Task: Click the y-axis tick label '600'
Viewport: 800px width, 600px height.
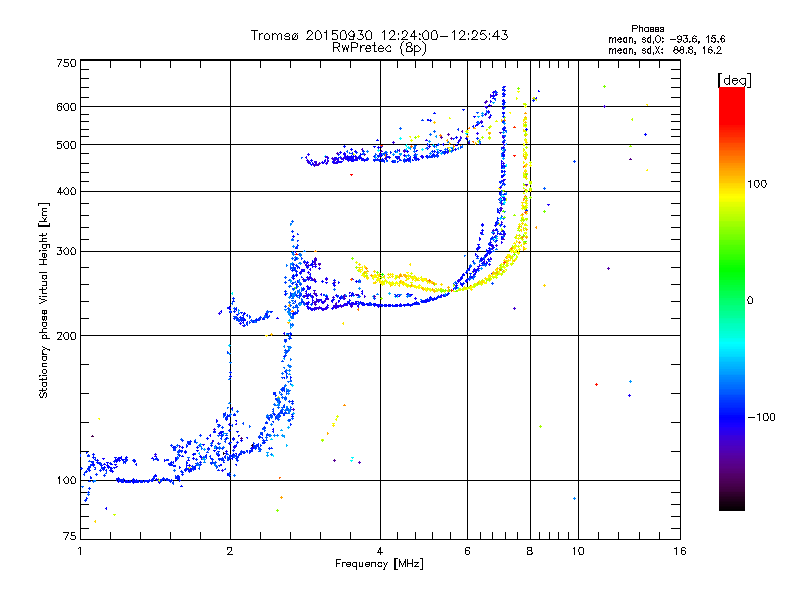Action: 66,107
